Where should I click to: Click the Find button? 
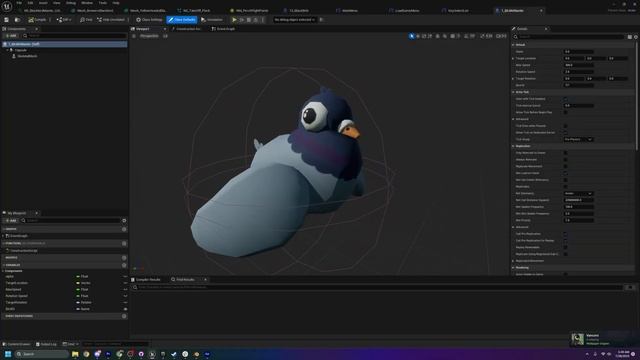coord(86,20)
